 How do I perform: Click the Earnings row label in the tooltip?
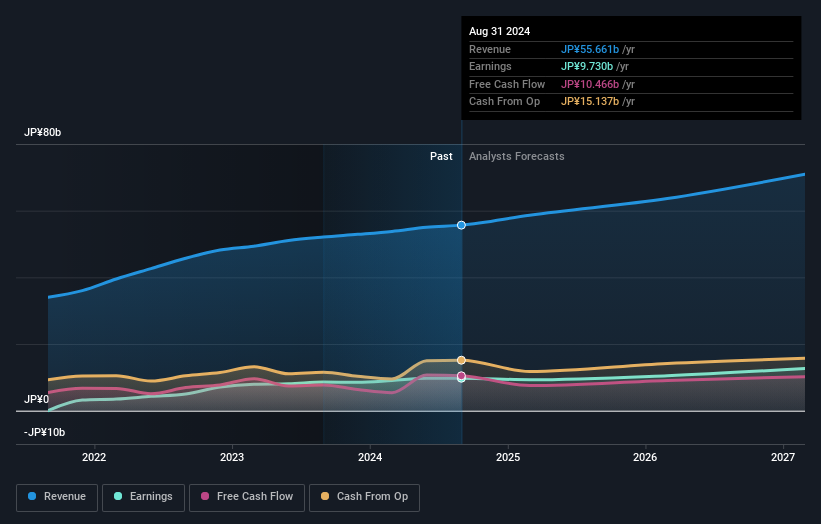pos(490,66)
